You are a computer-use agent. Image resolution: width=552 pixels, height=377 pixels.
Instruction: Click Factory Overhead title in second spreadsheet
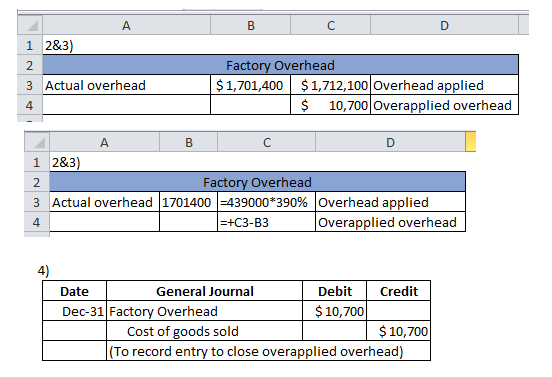pyautogui.click(x=257, y=182)
